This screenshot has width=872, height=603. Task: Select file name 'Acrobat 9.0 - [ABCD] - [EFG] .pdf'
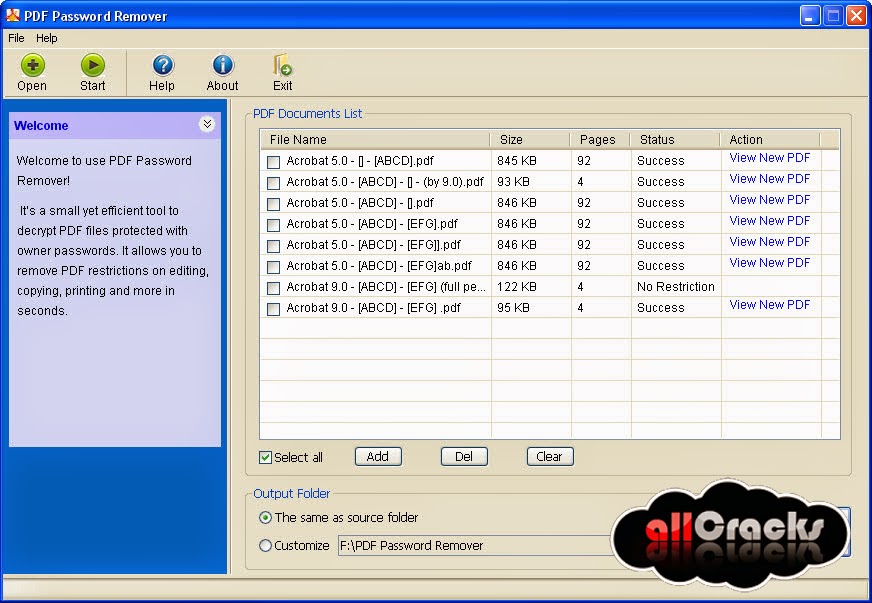(x=373, y=308)
